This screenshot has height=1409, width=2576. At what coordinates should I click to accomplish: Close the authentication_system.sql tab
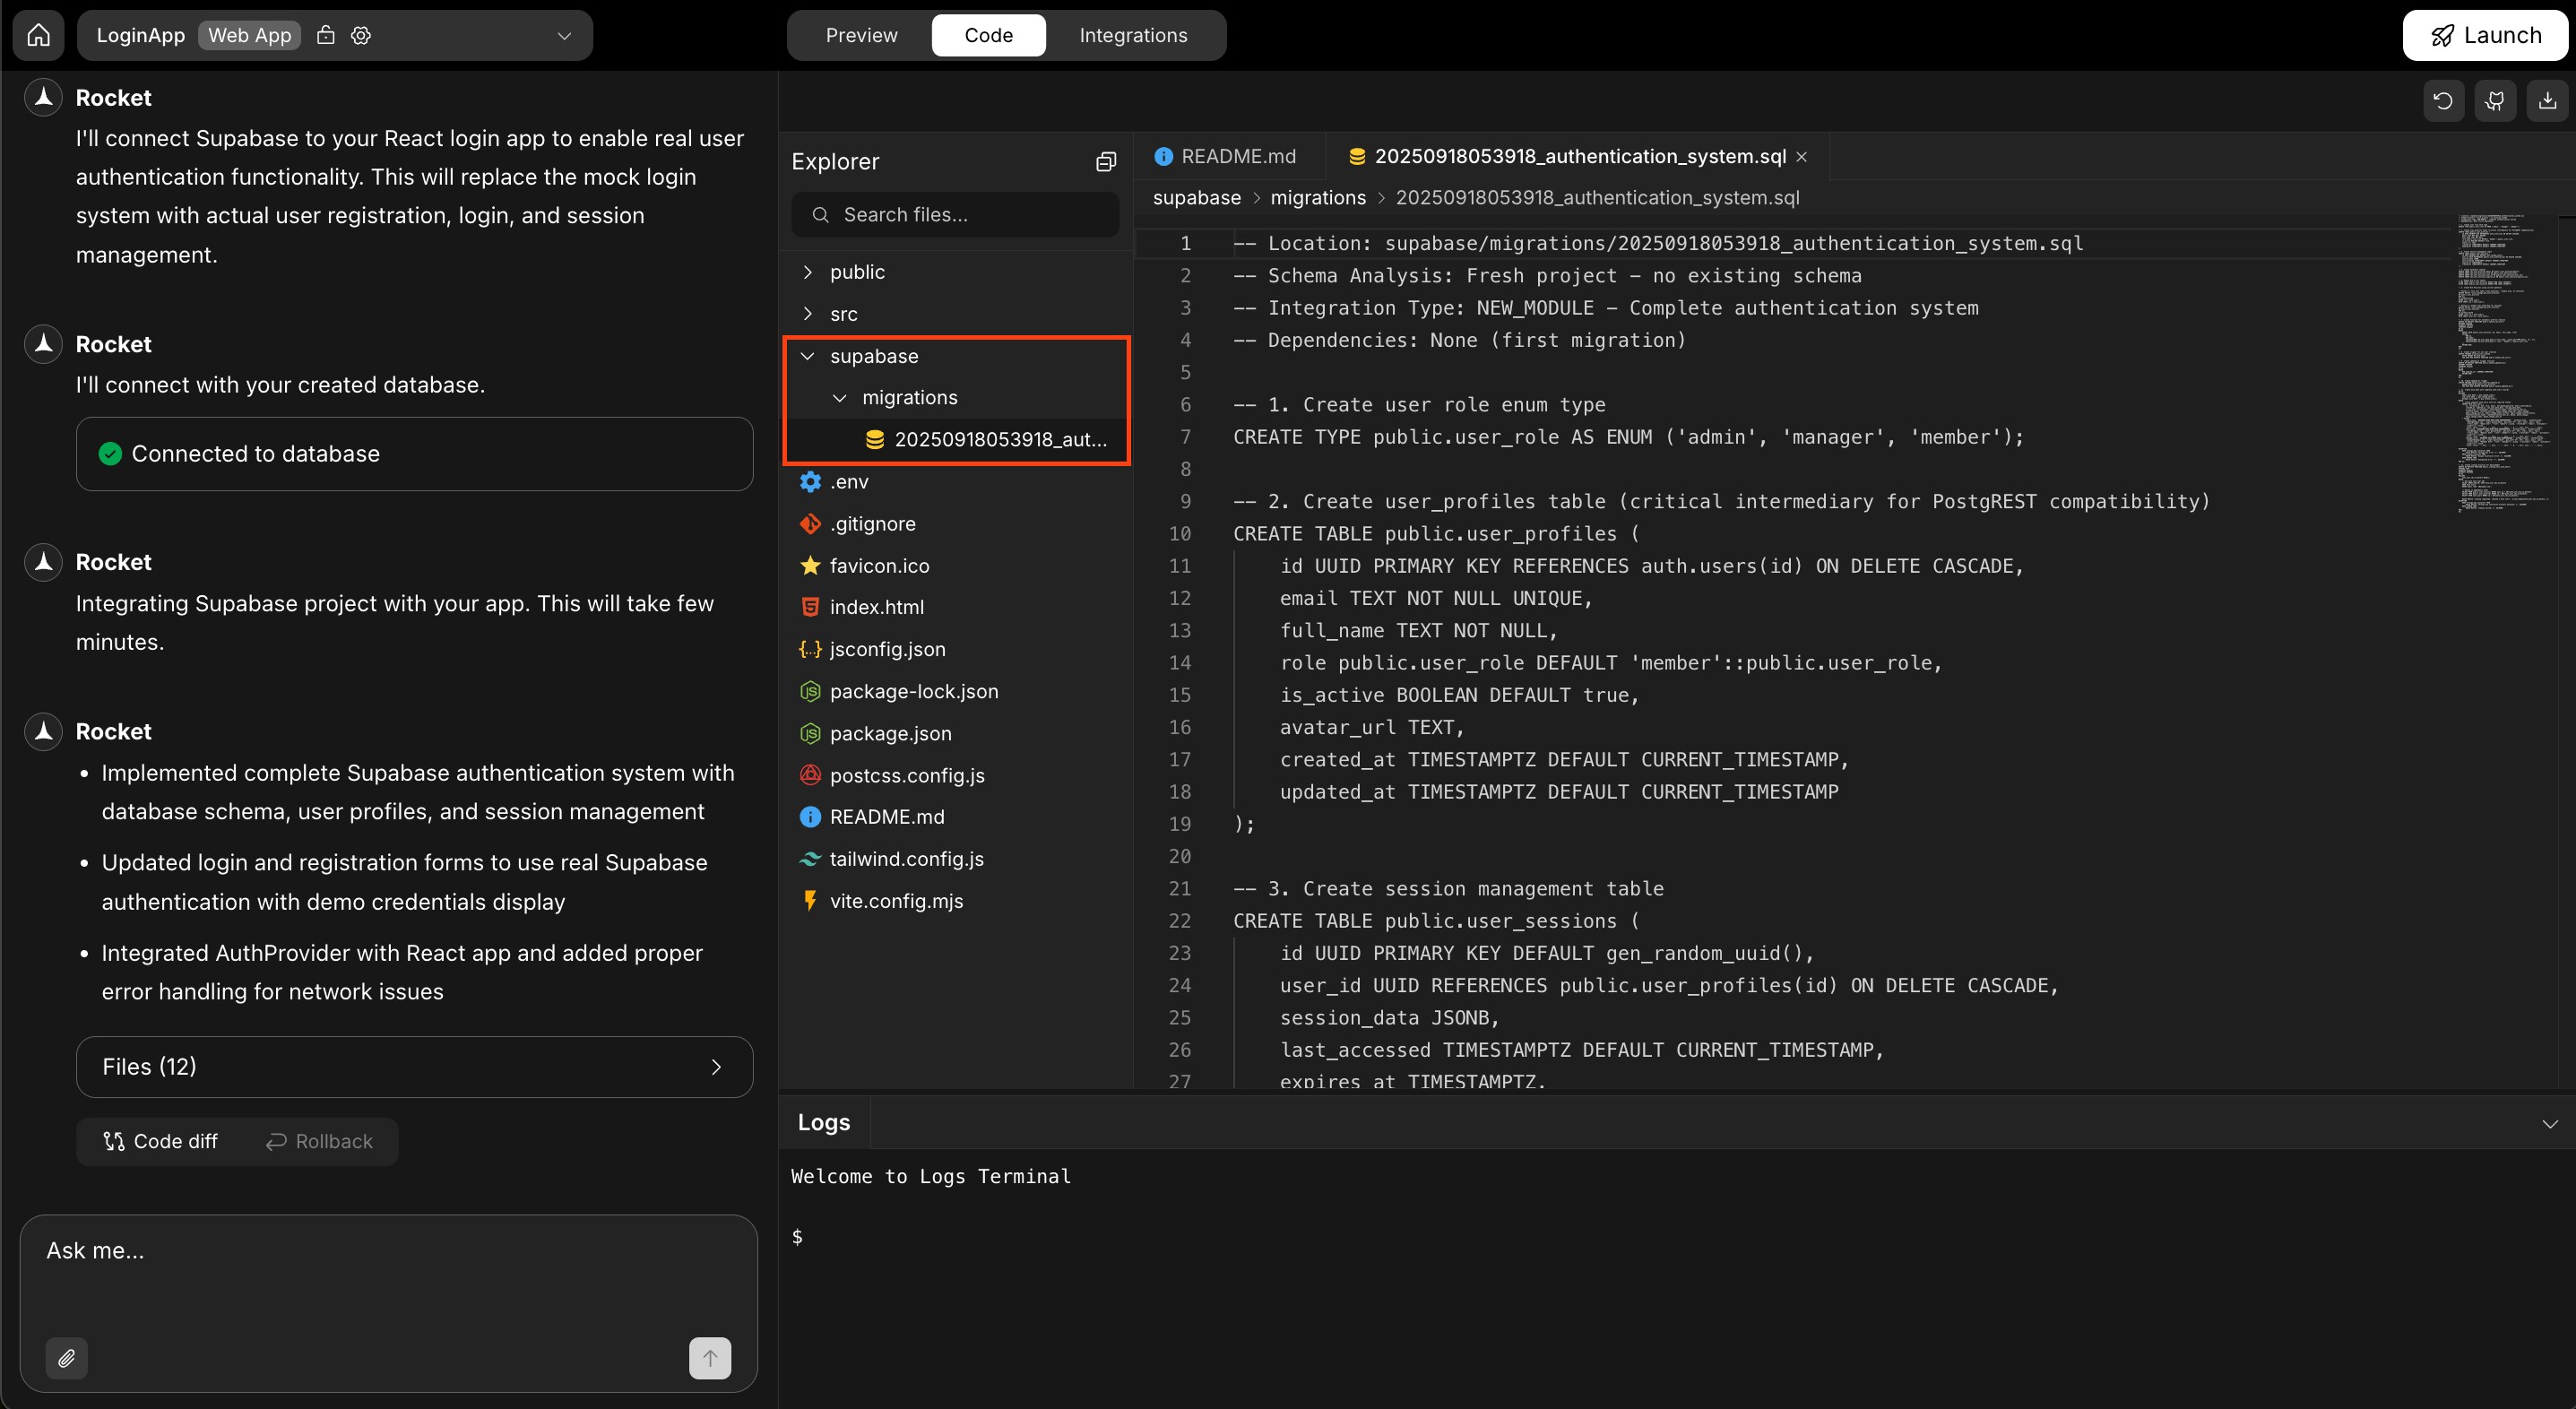(1802, 156)
